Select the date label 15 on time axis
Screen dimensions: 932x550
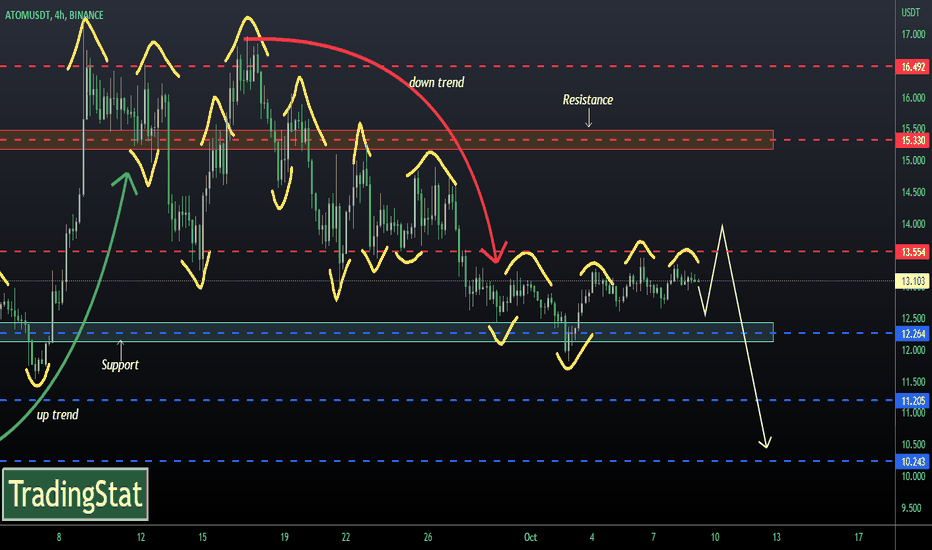[203, 538]
